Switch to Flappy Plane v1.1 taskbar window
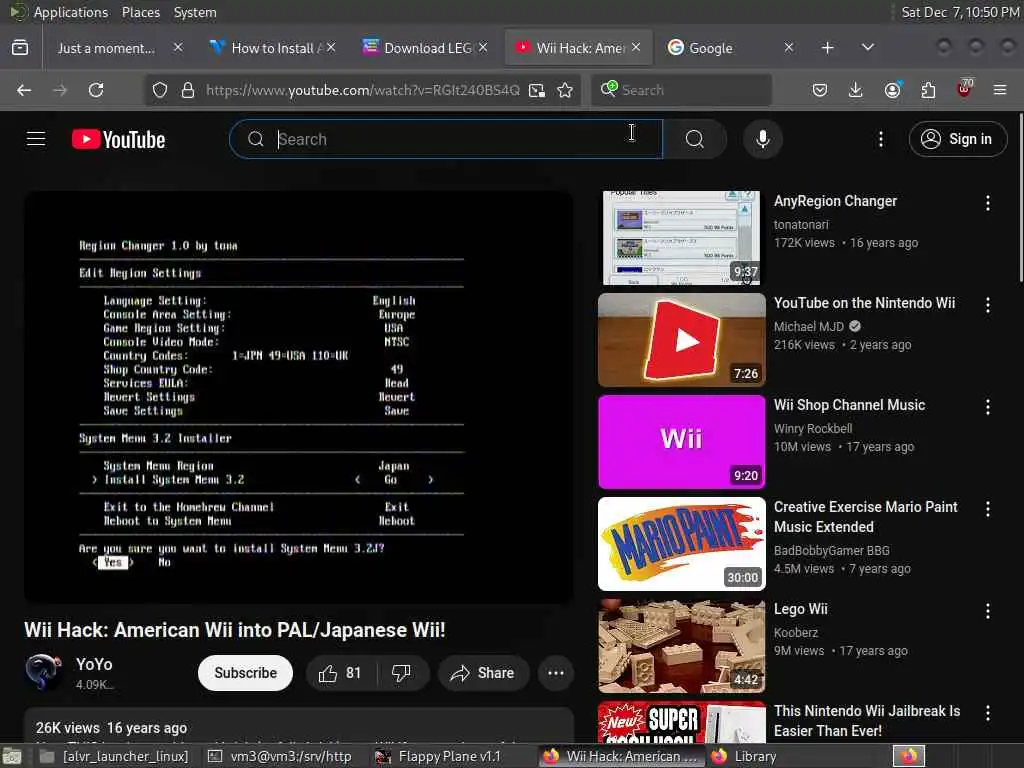Image resolution: width=1024 pixels, height=768 pixels. tap(447, 756)
